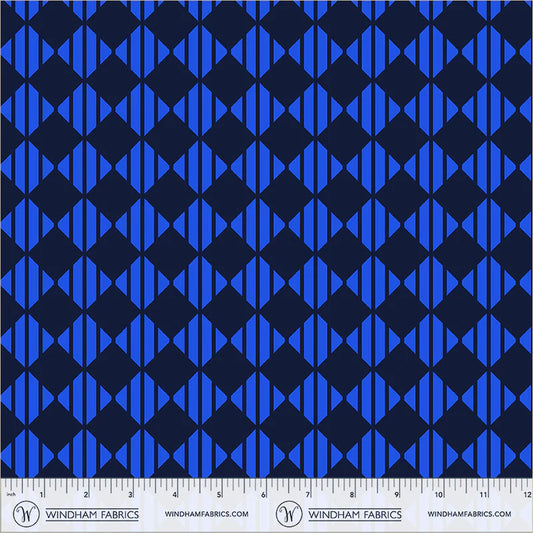This screenshot has height=533, width=533.
Task: Click the ruler number 6
Action: (263, 495)
